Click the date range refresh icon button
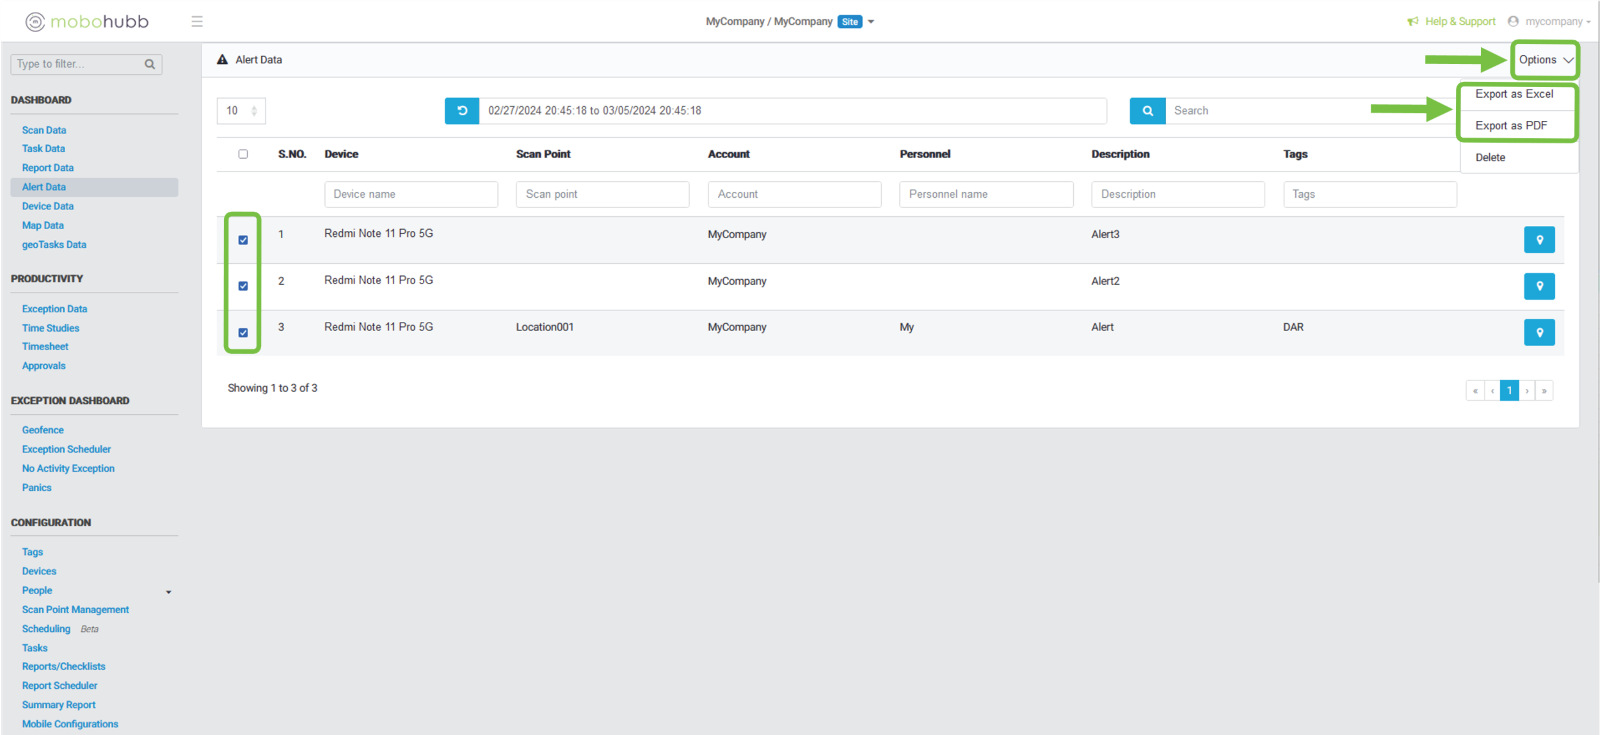This screenshot has width=1600, height=735. click(462, 111)
